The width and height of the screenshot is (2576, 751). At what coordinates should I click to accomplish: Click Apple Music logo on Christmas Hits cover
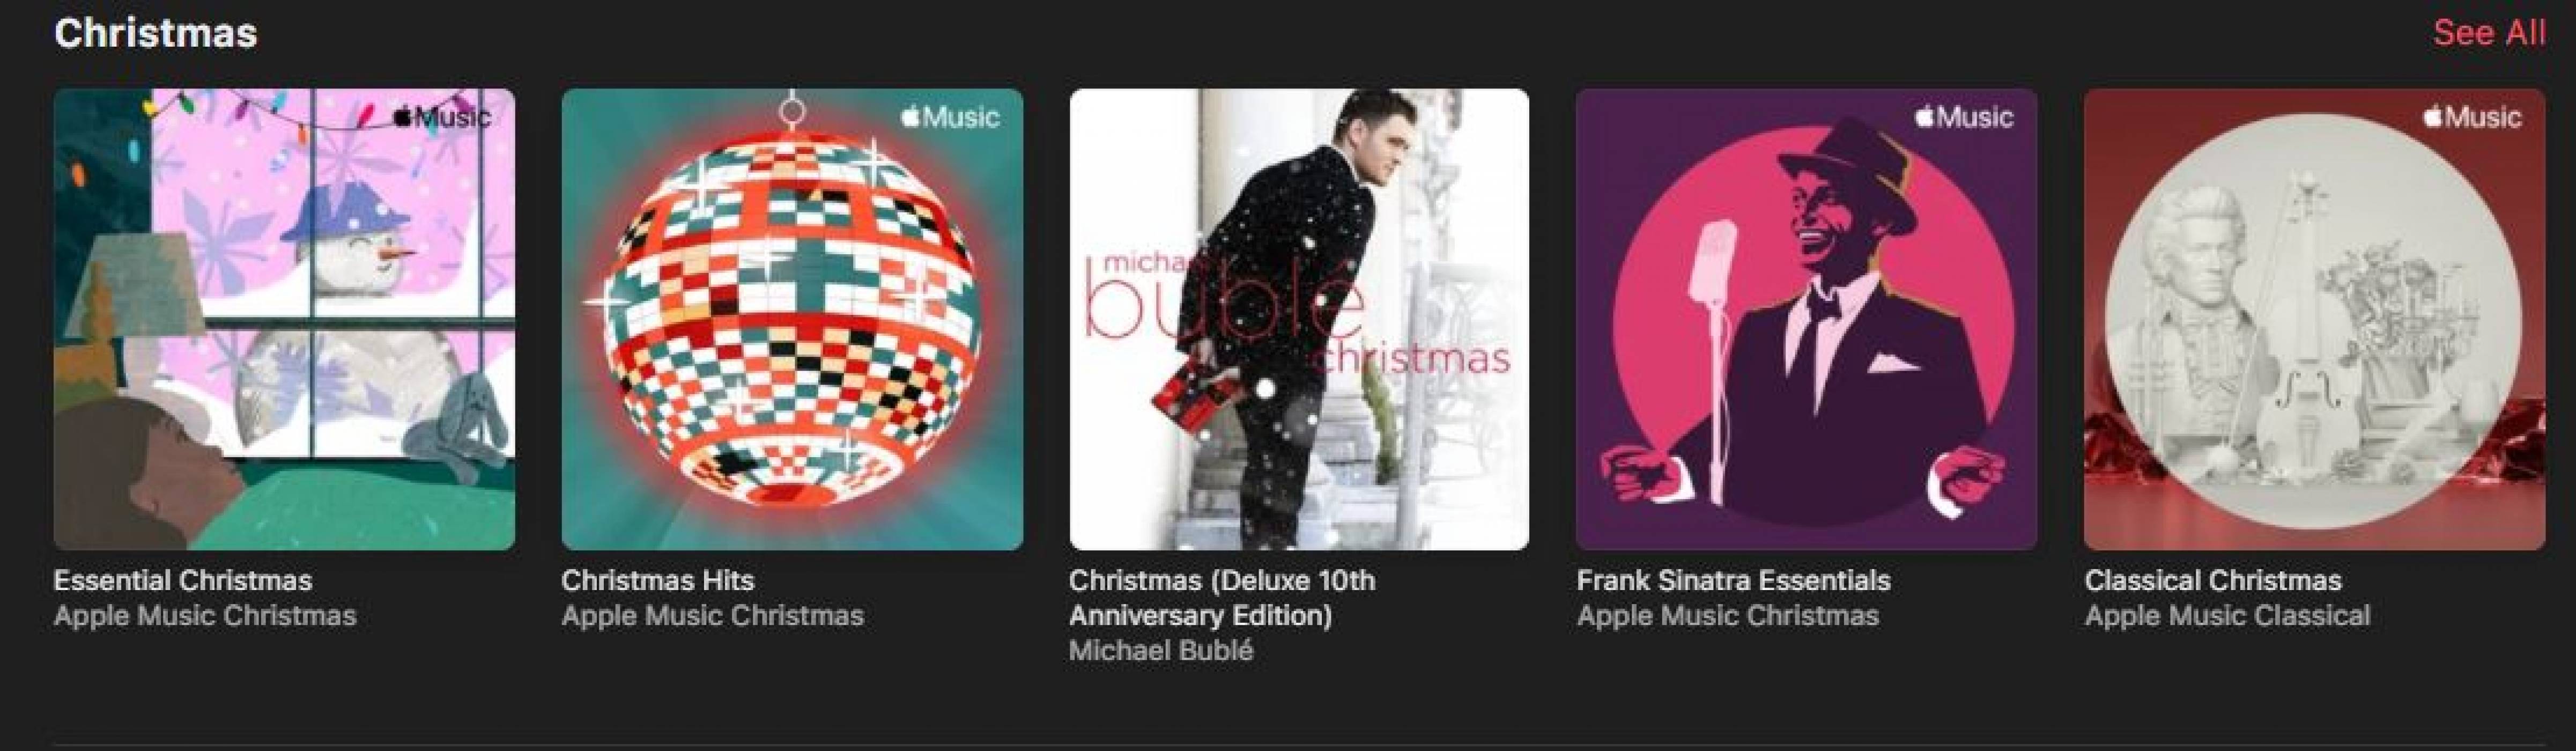(x=950, y=117)
